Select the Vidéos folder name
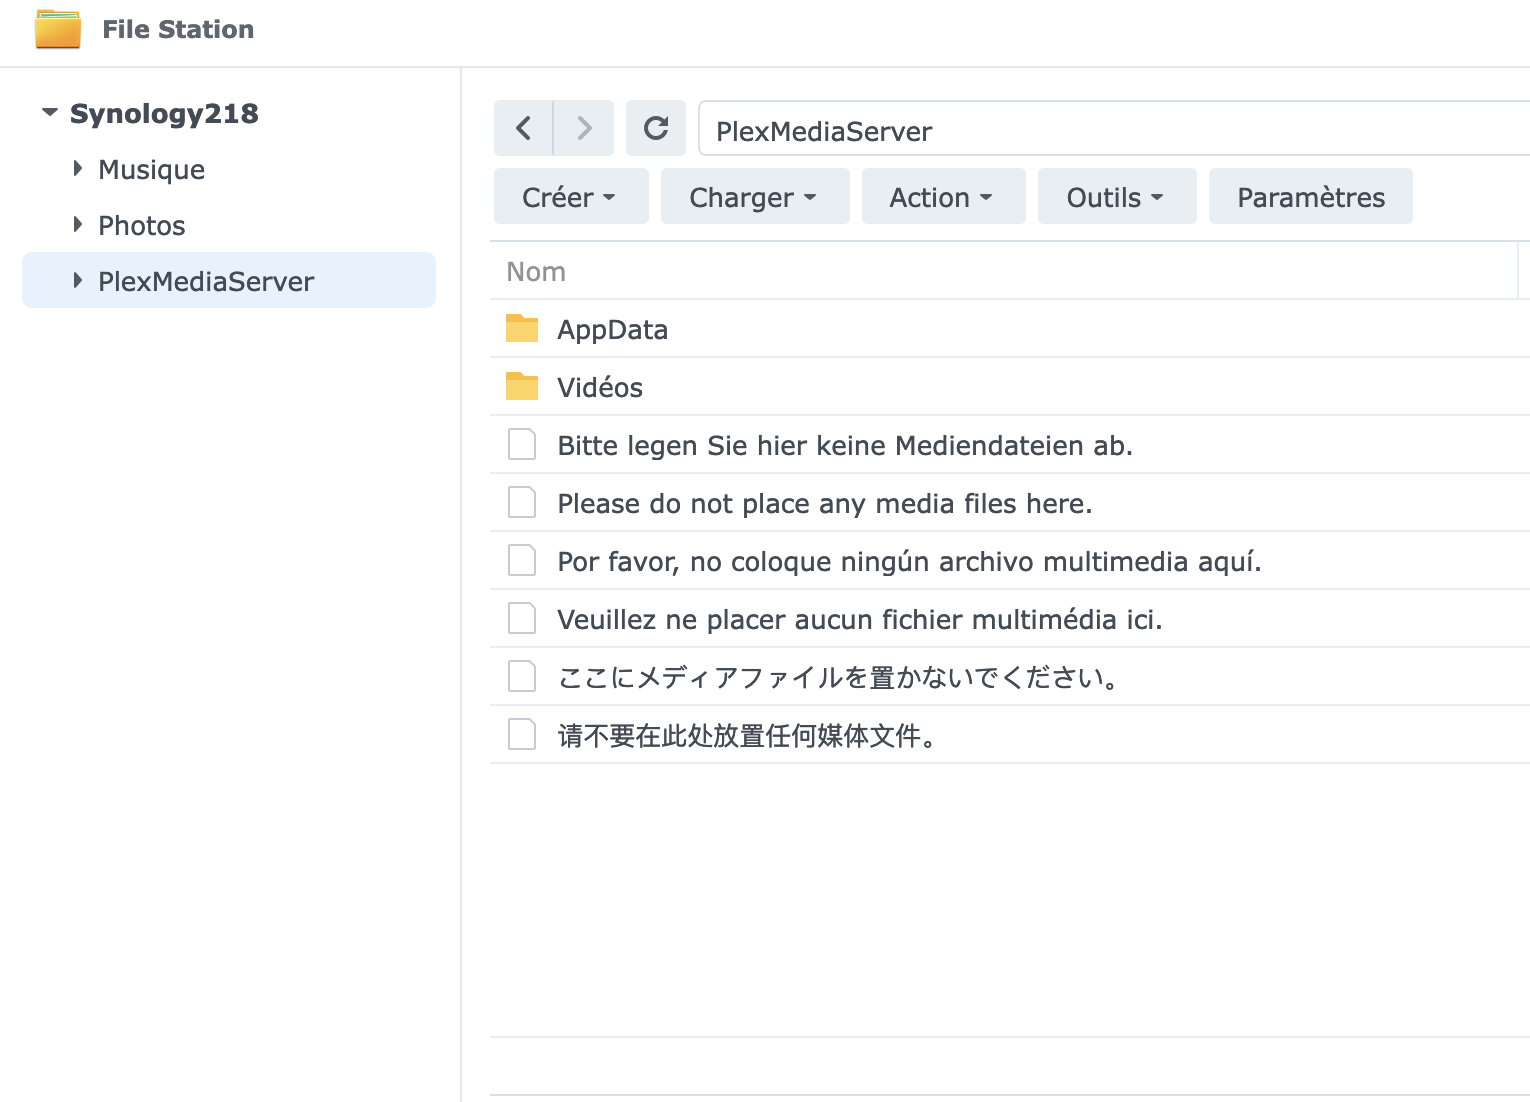 tap(600, 388)
